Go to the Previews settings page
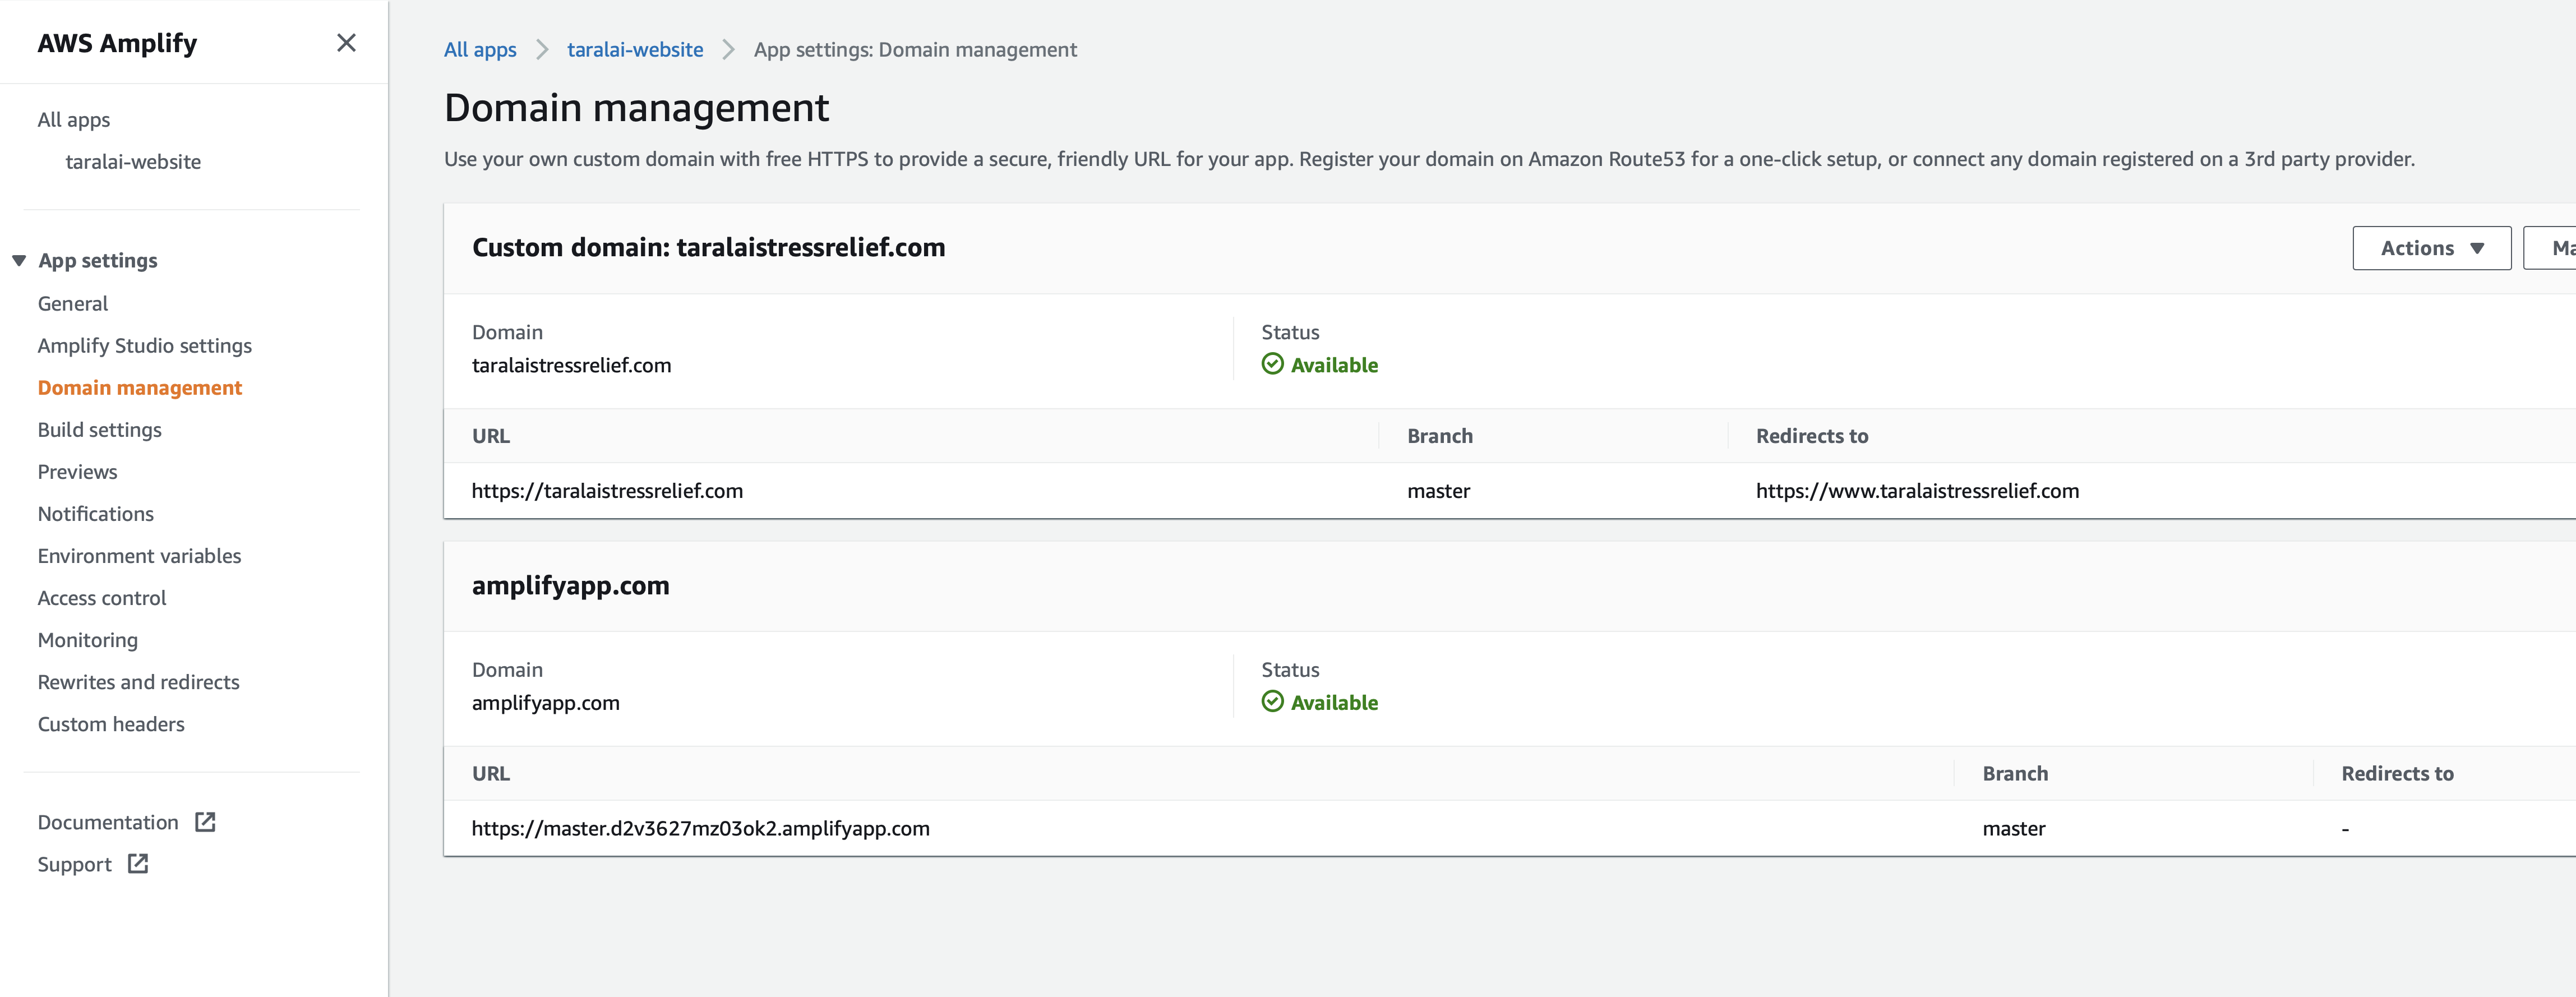2576x997 pixels. [x=77, y=471]
